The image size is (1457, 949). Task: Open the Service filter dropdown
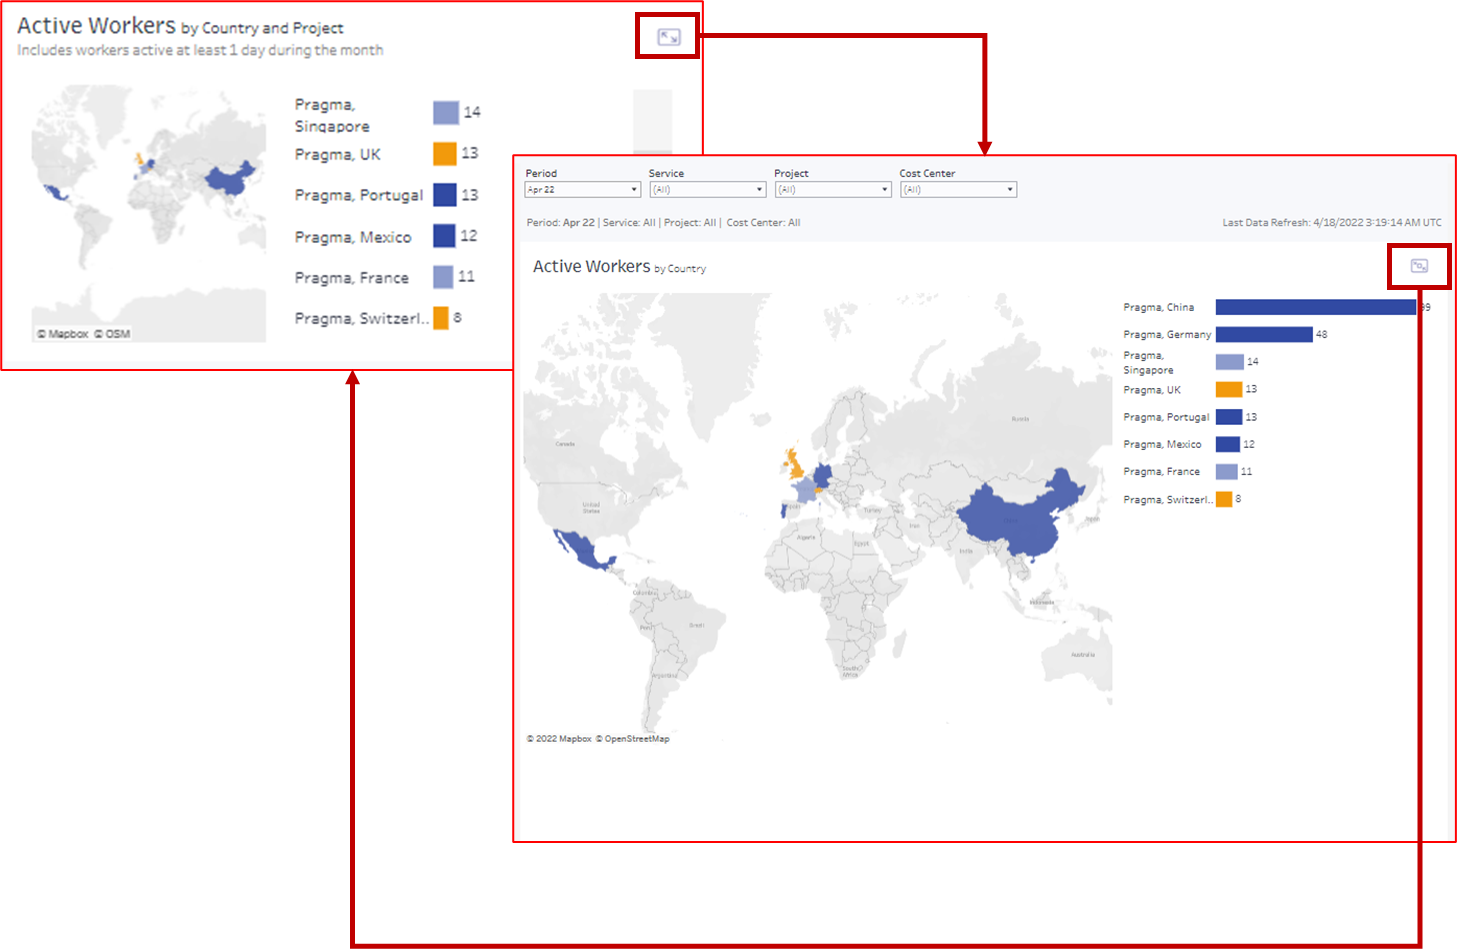757,189
